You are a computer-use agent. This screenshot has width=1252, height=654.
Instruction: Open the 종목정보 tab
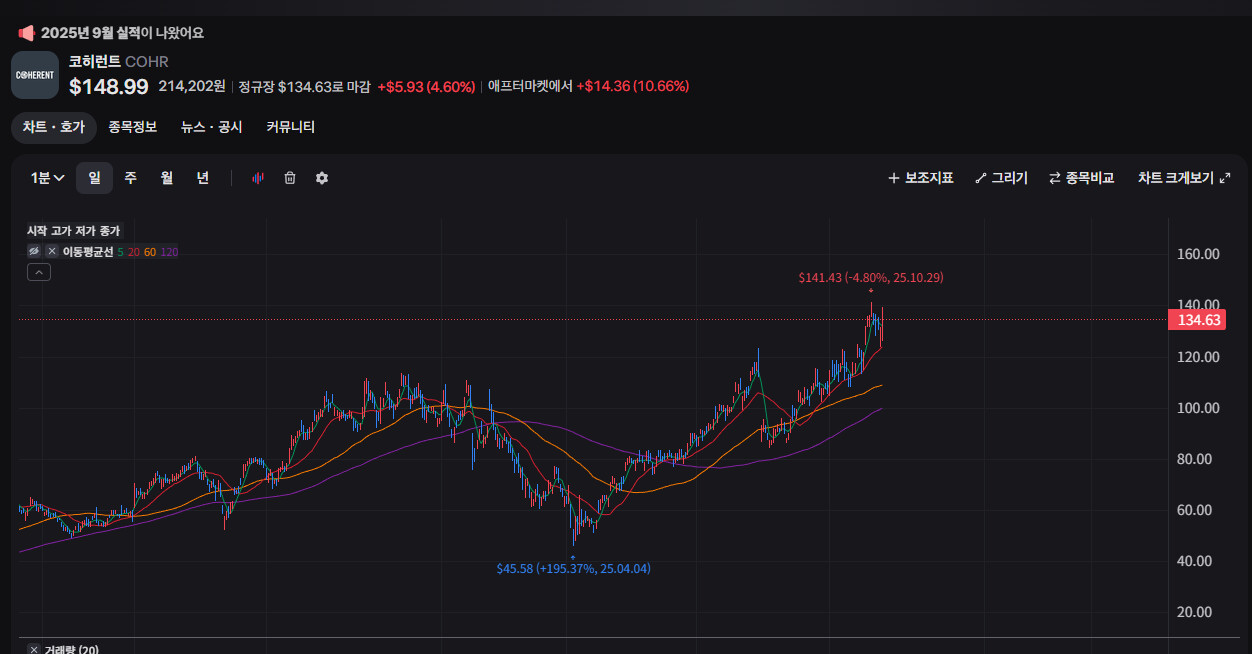[x=133, y=127]
